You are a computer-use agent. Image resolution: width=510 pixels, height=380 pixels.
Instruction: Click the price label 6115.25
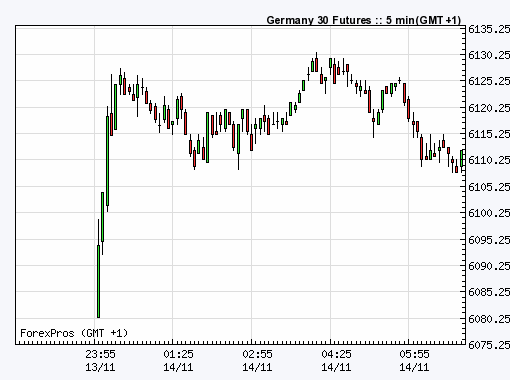tap(489, 134)
